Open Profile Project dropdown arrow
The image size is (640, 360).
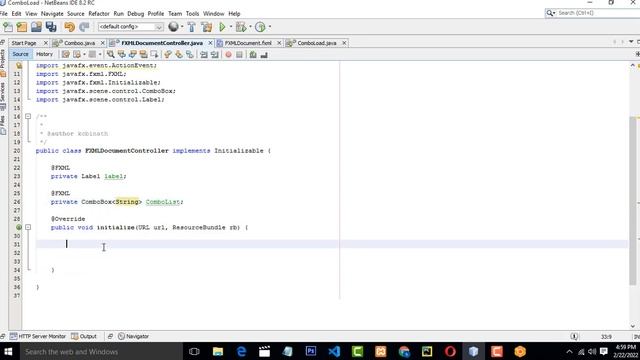[269, 27]
